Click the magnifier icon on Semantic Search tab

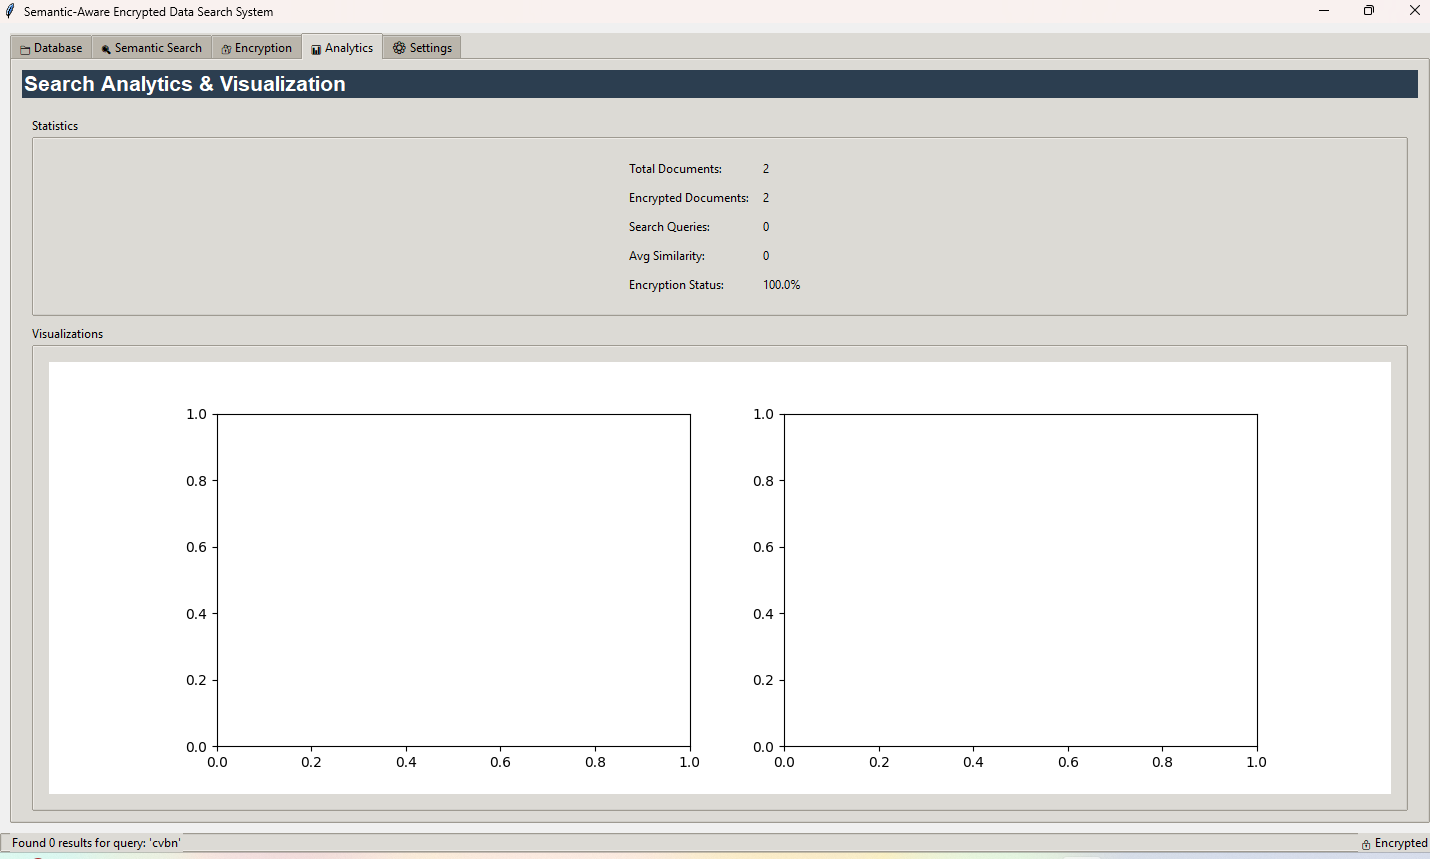click(x=106, y=49)
